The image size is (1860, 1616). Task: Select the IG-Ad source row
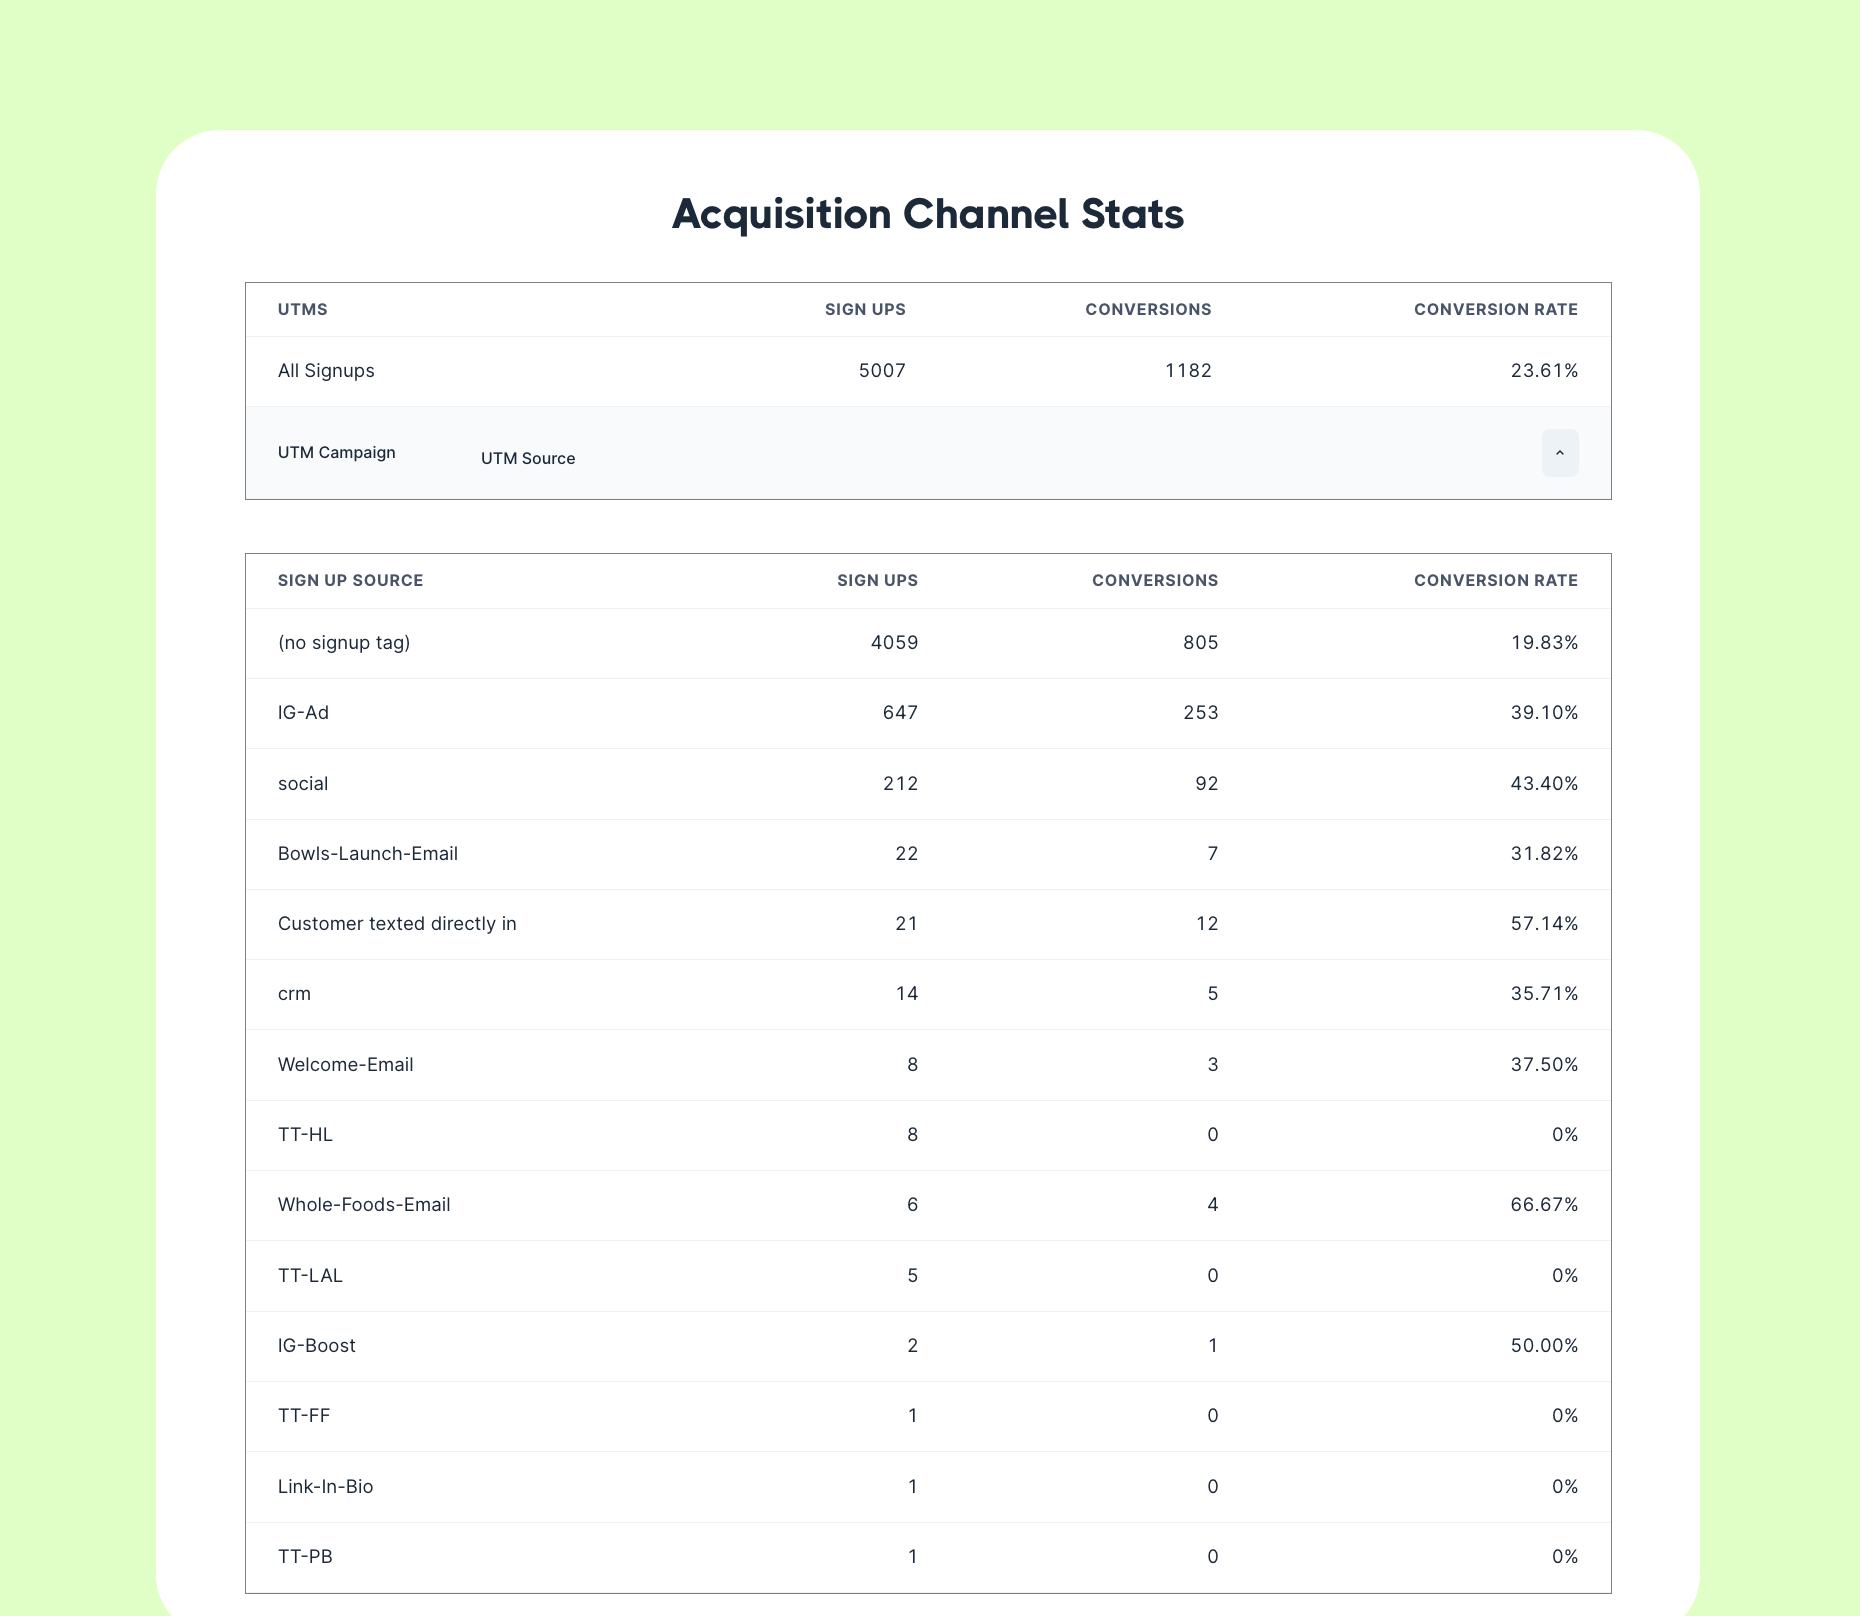coord(928,713)
